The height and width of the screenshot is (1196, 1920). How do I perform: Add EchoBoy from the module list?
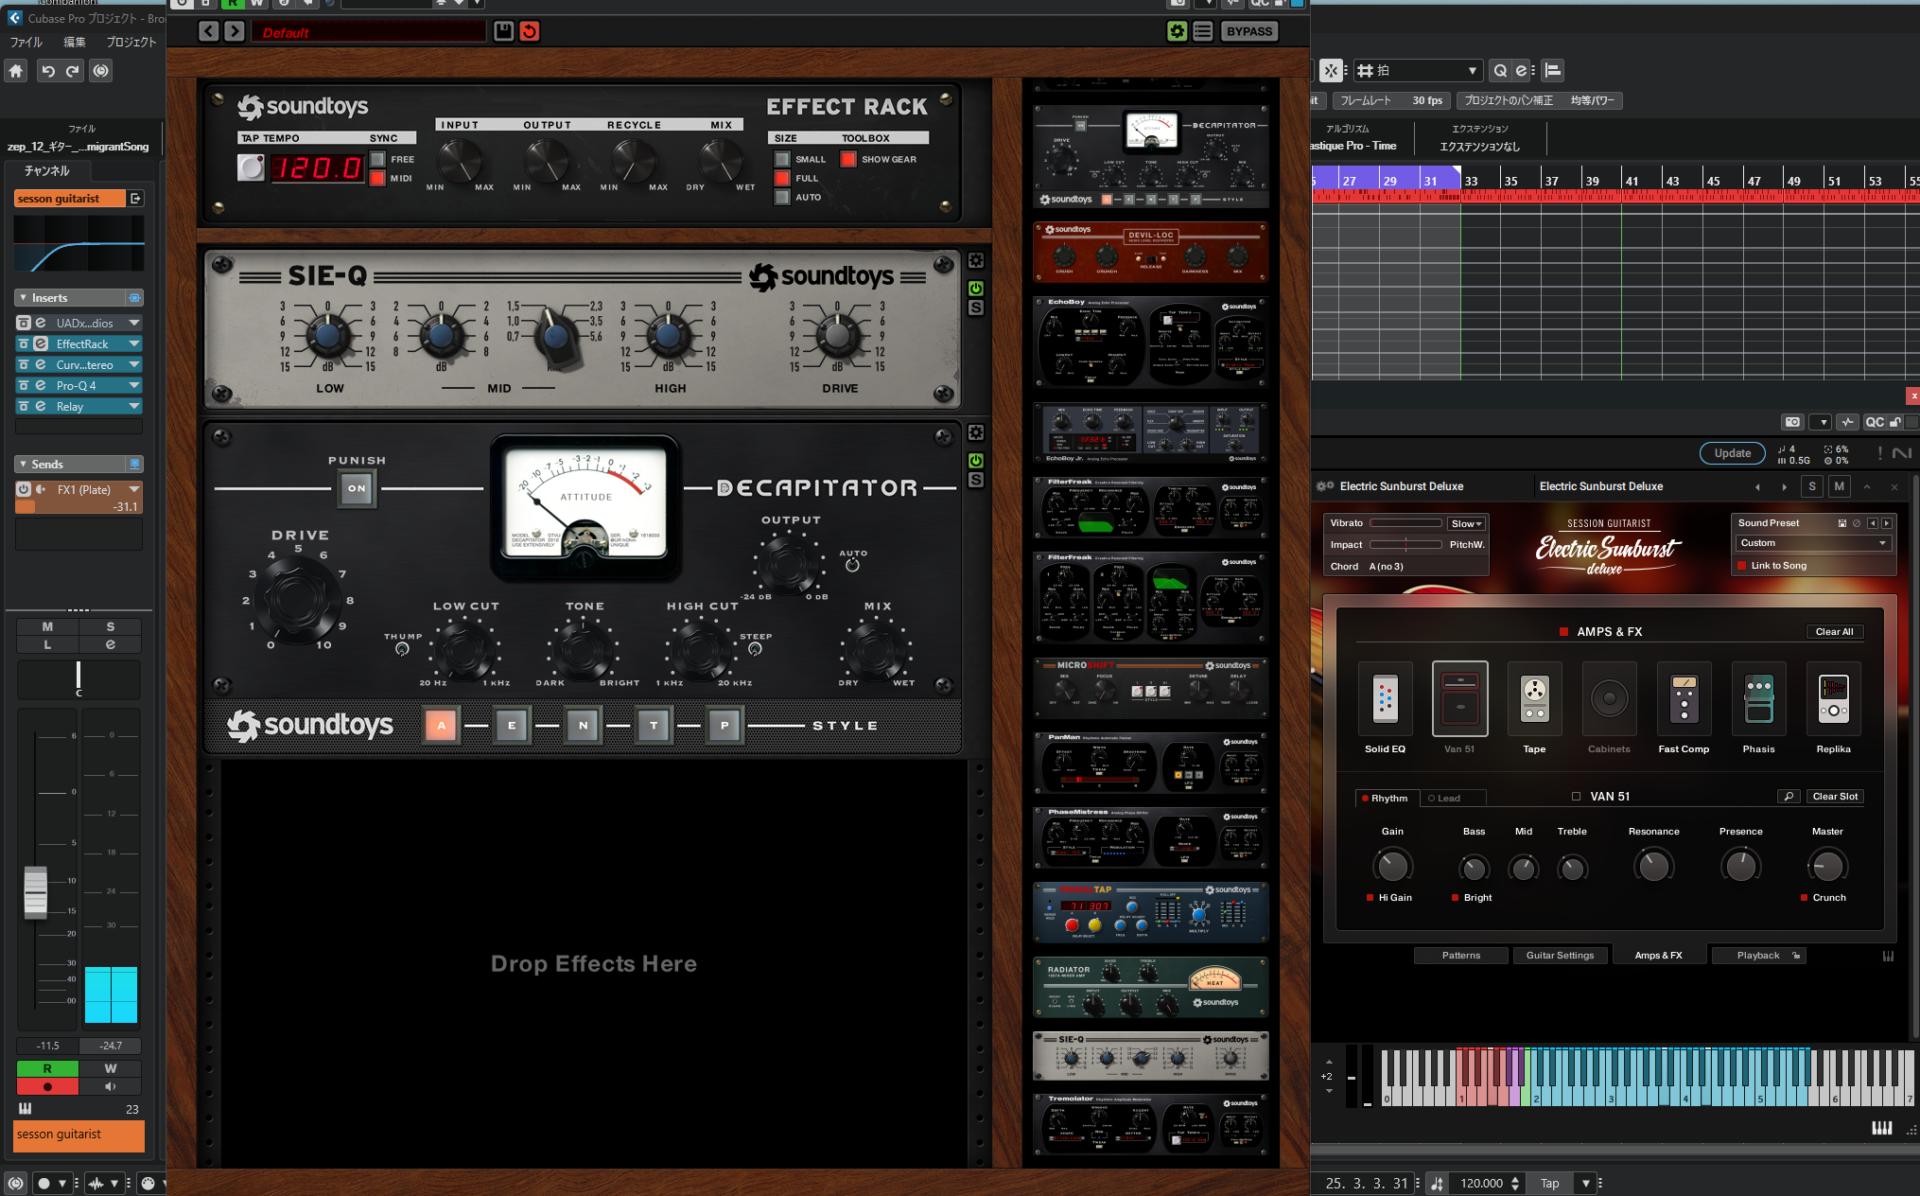tap(1150, 341)
